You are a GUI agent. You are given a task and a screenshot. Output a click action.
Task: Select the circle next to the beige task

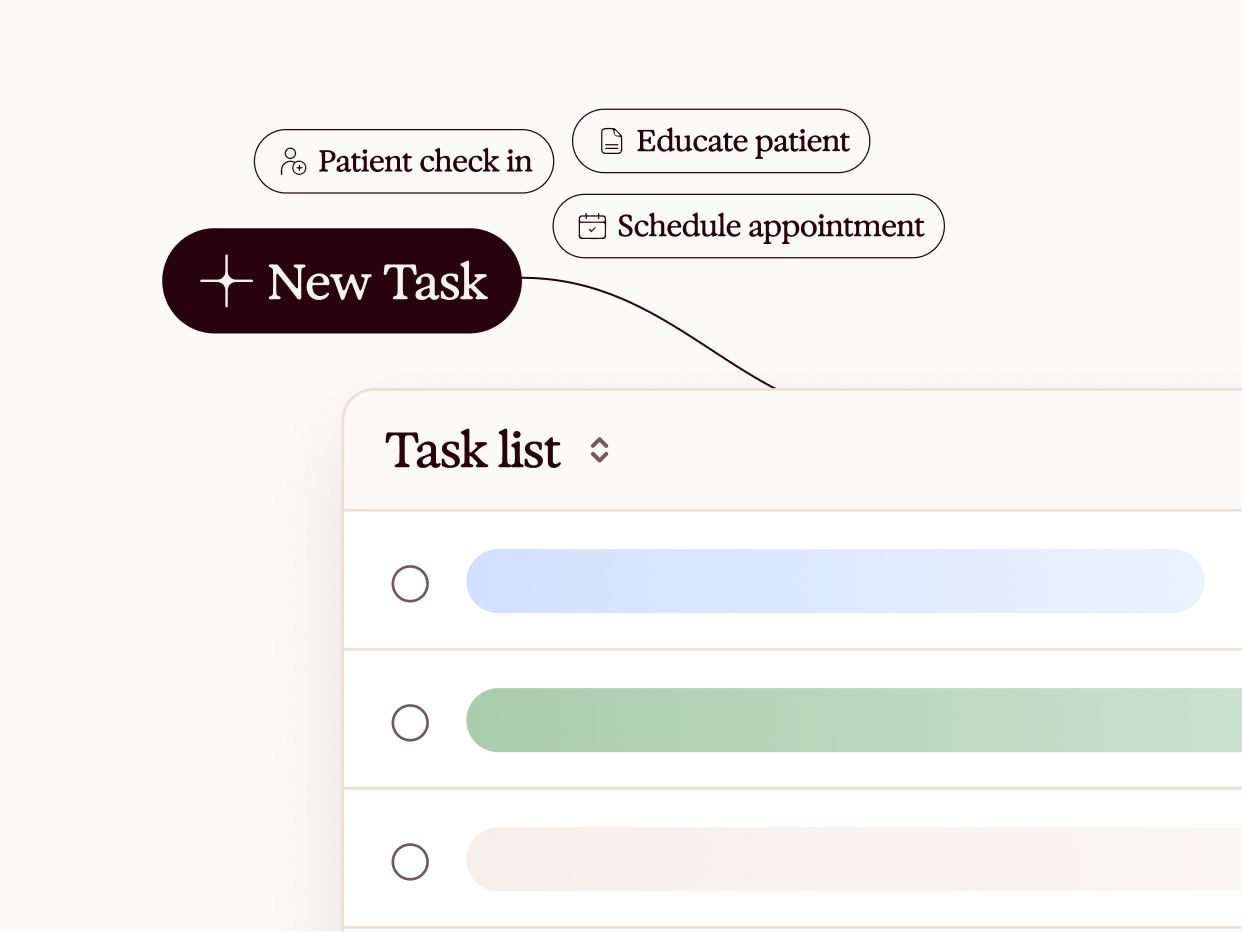coord(411,861)
